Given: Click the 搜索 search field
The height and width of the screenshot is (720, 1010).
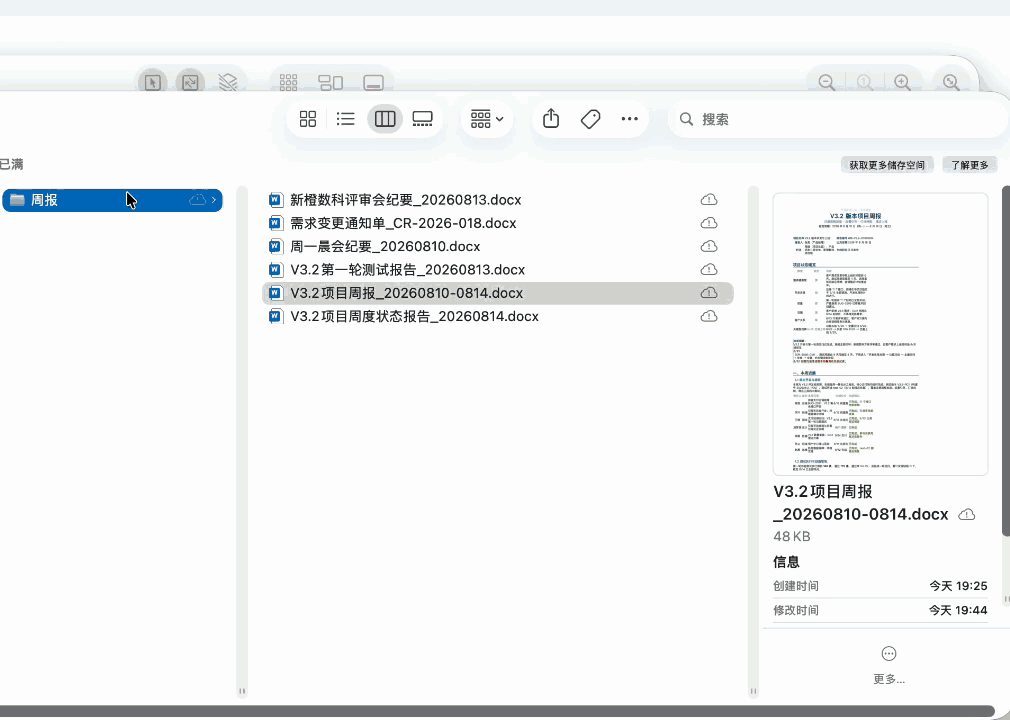Looking at the screenshot, I should 837,119.
